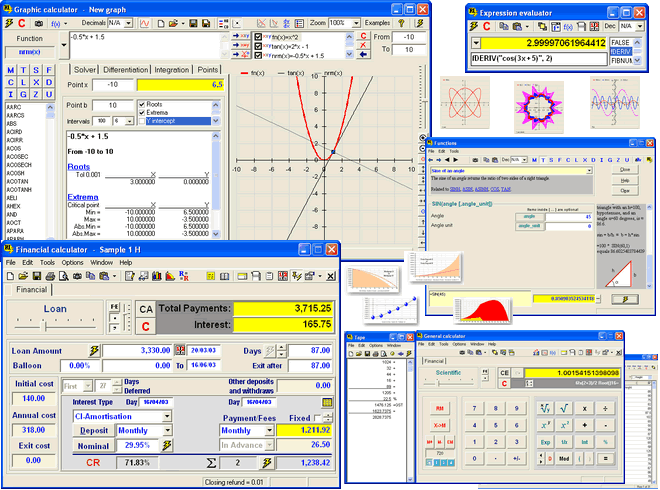This screenshot has width=660, height=490.
Task: Toggle the Roots checkbox
Action: 141,104
